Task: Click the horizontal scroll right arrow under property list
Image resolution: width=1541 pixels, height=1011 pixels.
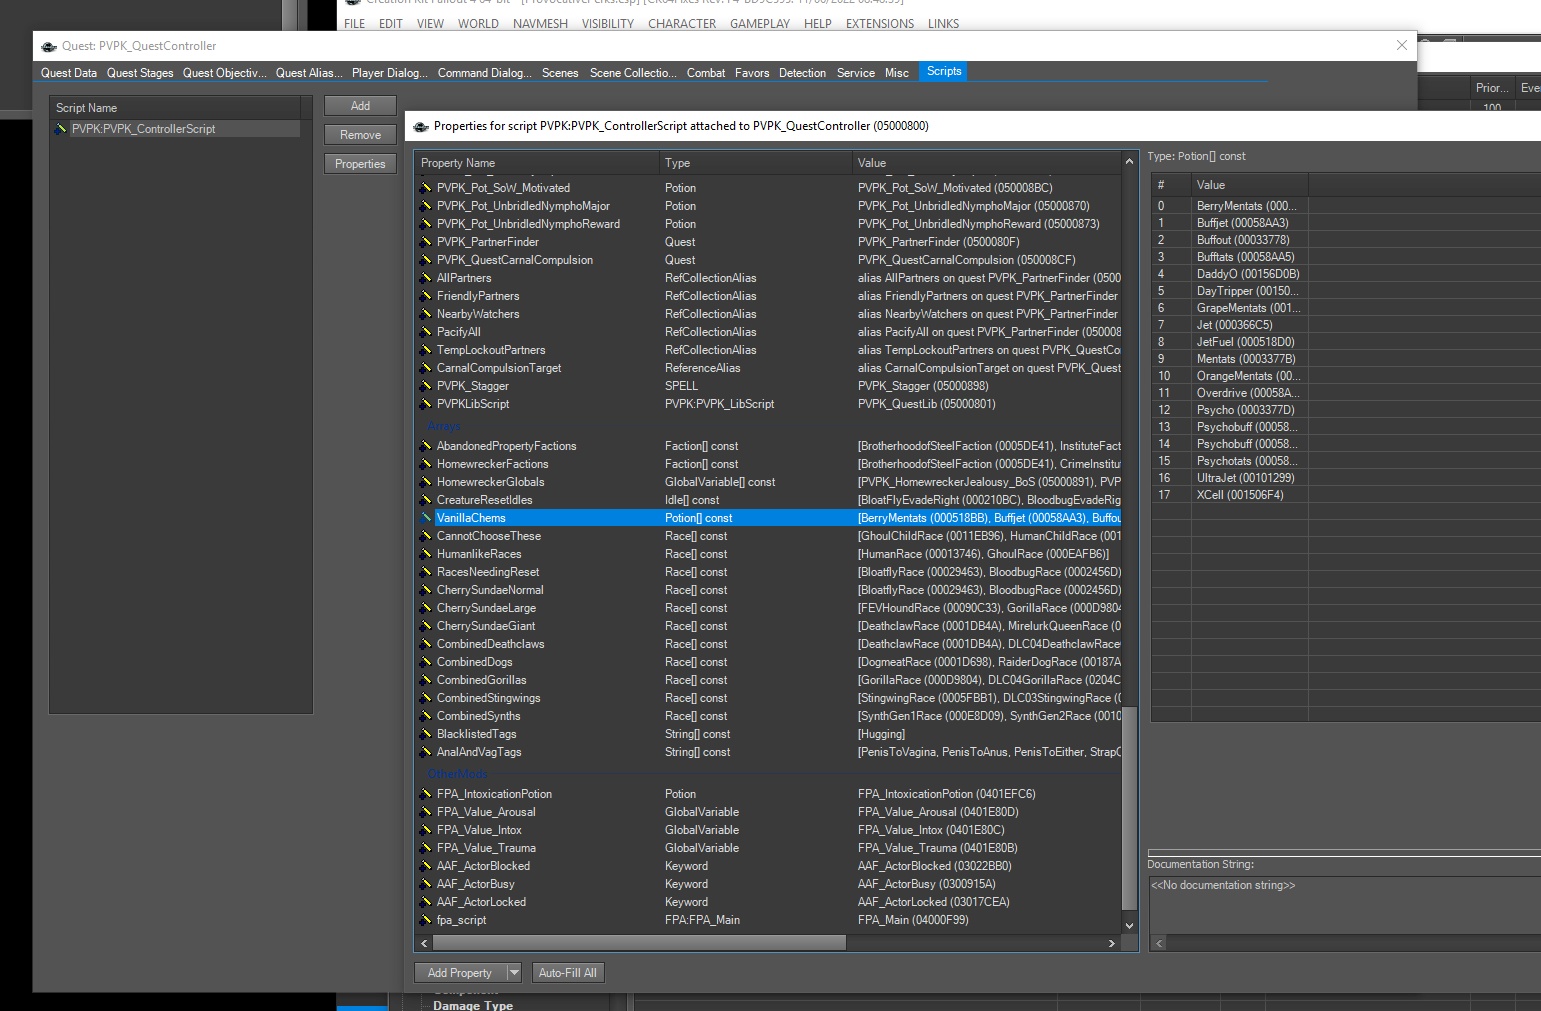Action: (x=1112, y=943)
